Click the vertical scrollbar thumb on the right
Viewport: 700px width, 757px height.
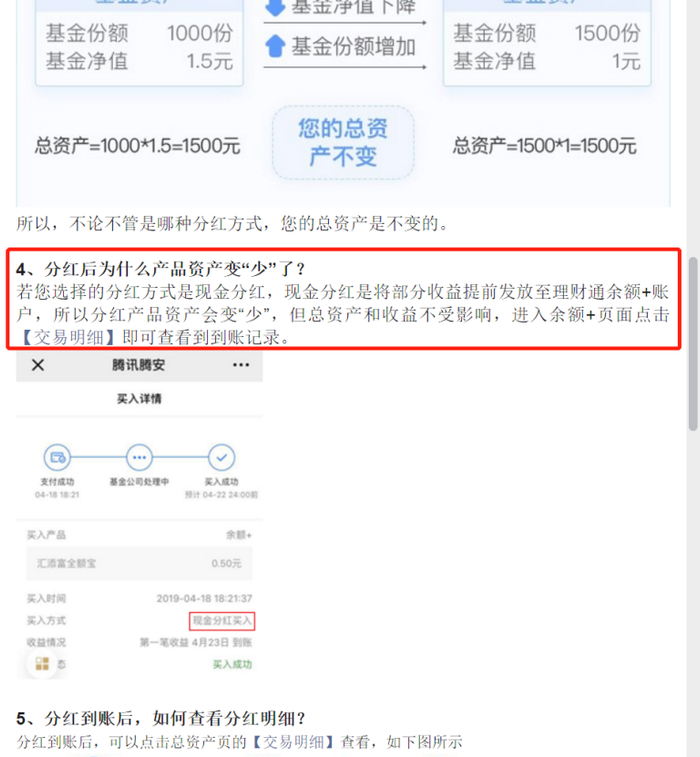click(693, 344)
